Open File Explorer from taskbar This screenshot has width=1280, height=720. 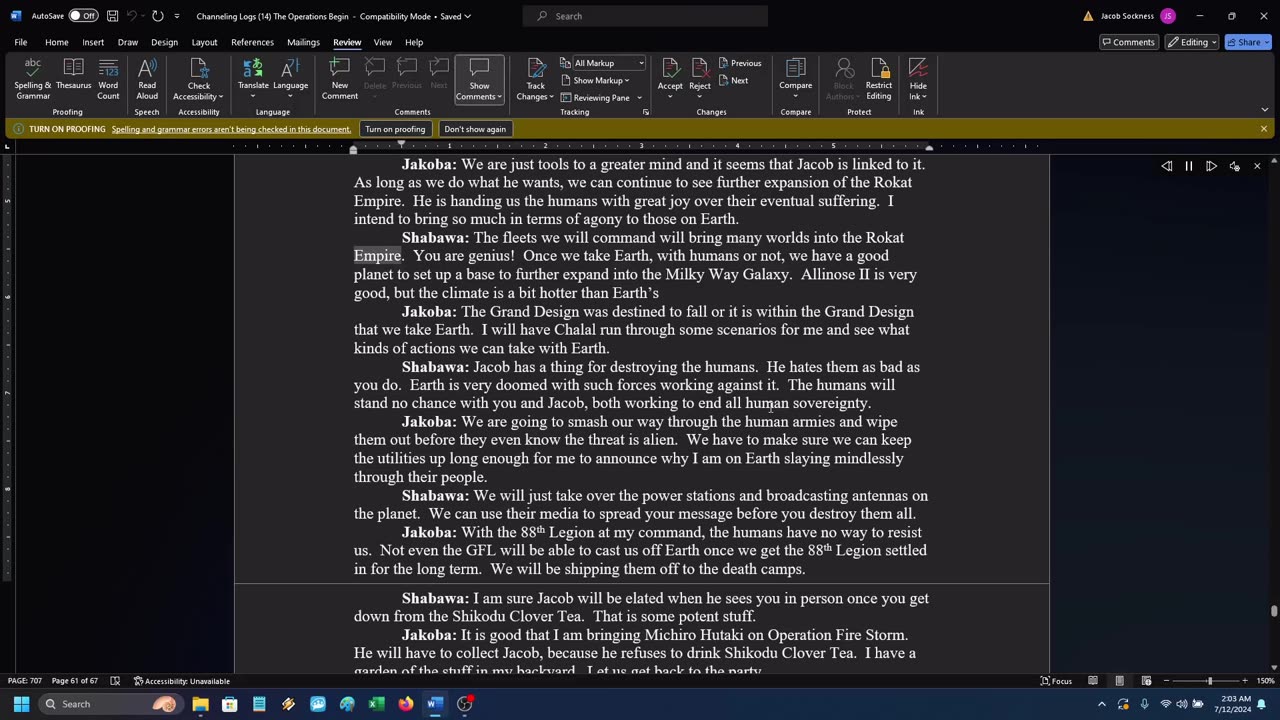(x=200, y=704)
